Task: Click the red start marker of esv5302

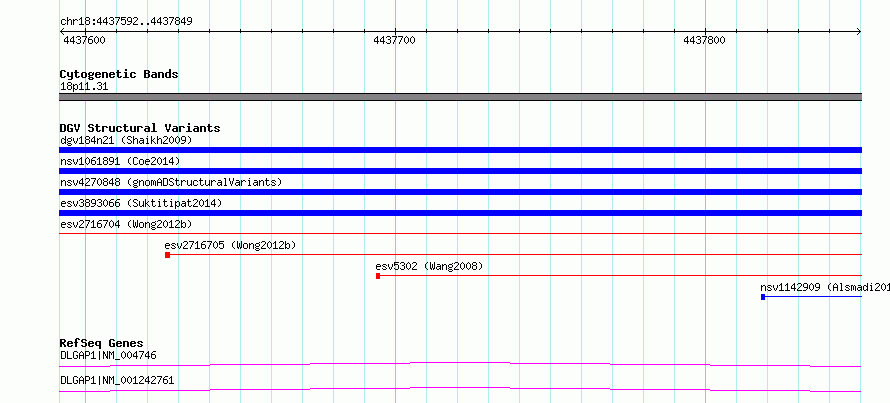Action: pos(378,276)
